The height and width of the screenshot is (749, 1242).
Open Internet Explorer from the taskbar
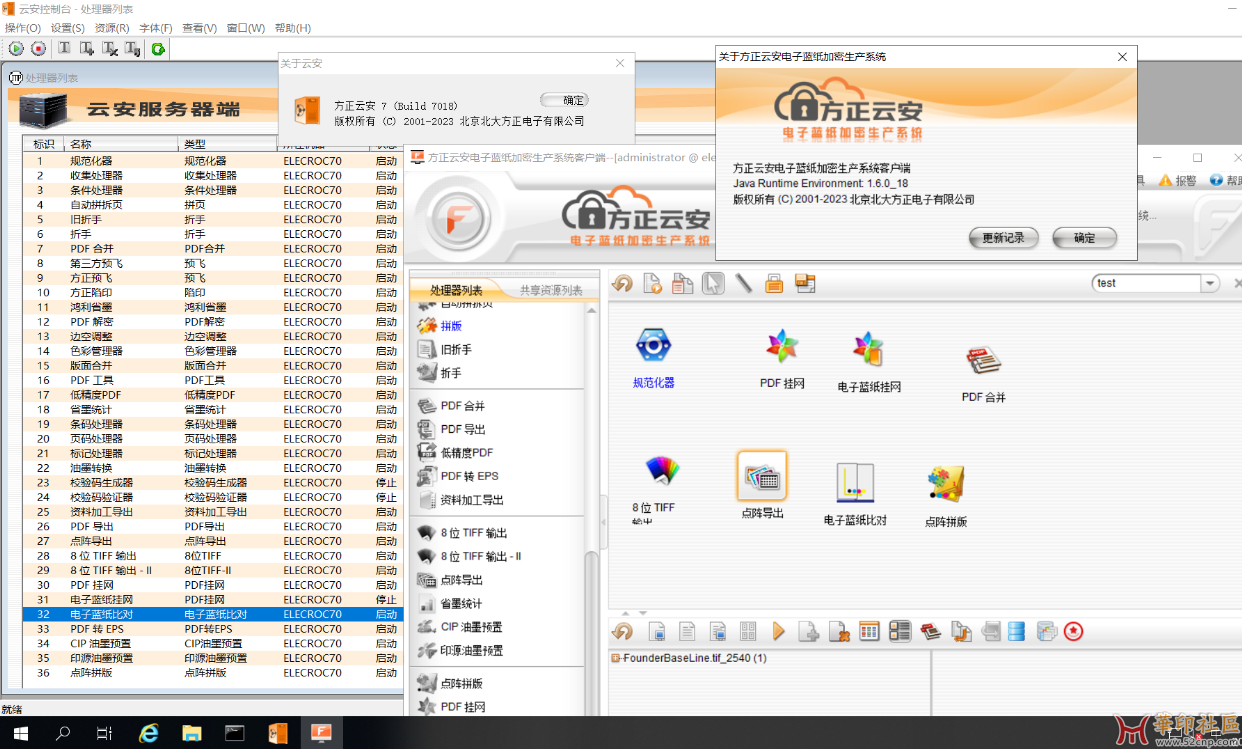pyautogui.click(x=149, y=733)
